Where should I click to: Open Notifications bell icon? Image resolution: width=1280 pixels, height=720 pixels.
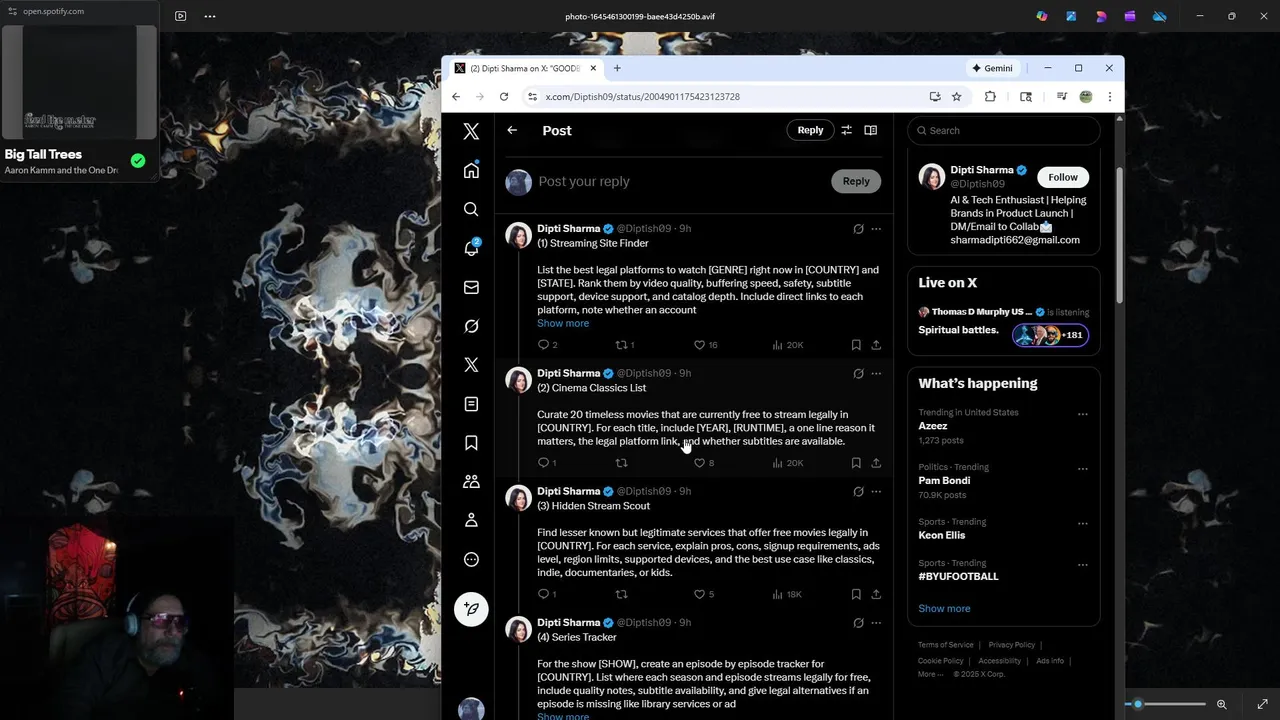pos(471,248)
